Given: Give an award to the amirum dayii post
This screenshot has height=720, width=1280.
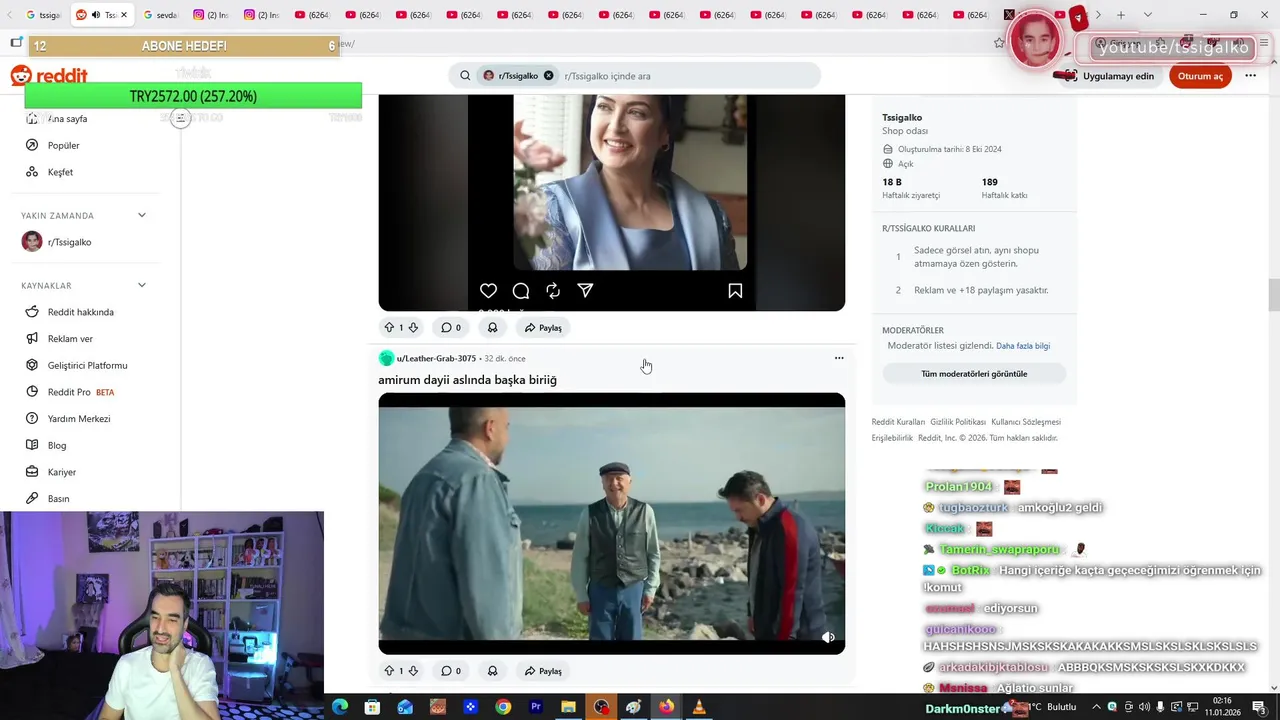Looking at the screenshot, I should click(x=492, y=671).
